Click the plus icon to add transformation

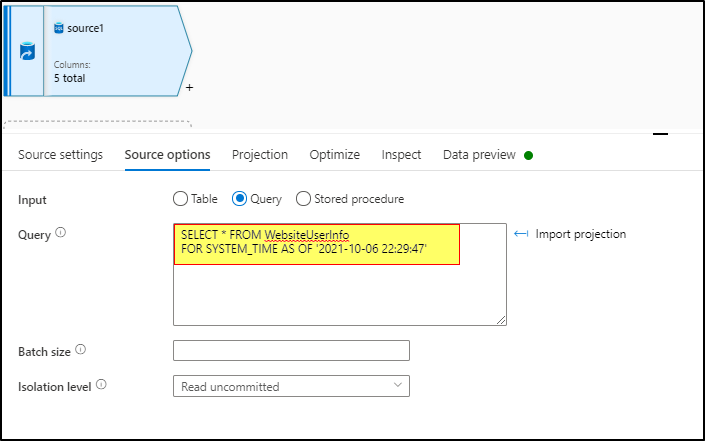pyautogui.click(x=189, y=88)
